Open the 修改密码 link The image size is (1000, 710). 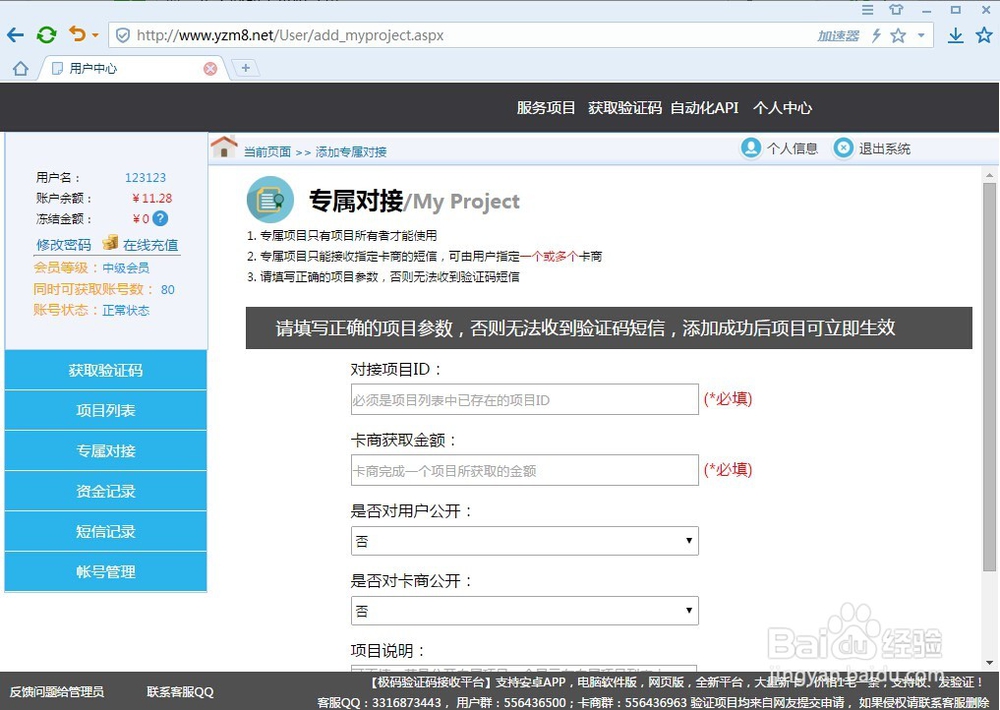[x=63, y=243]
